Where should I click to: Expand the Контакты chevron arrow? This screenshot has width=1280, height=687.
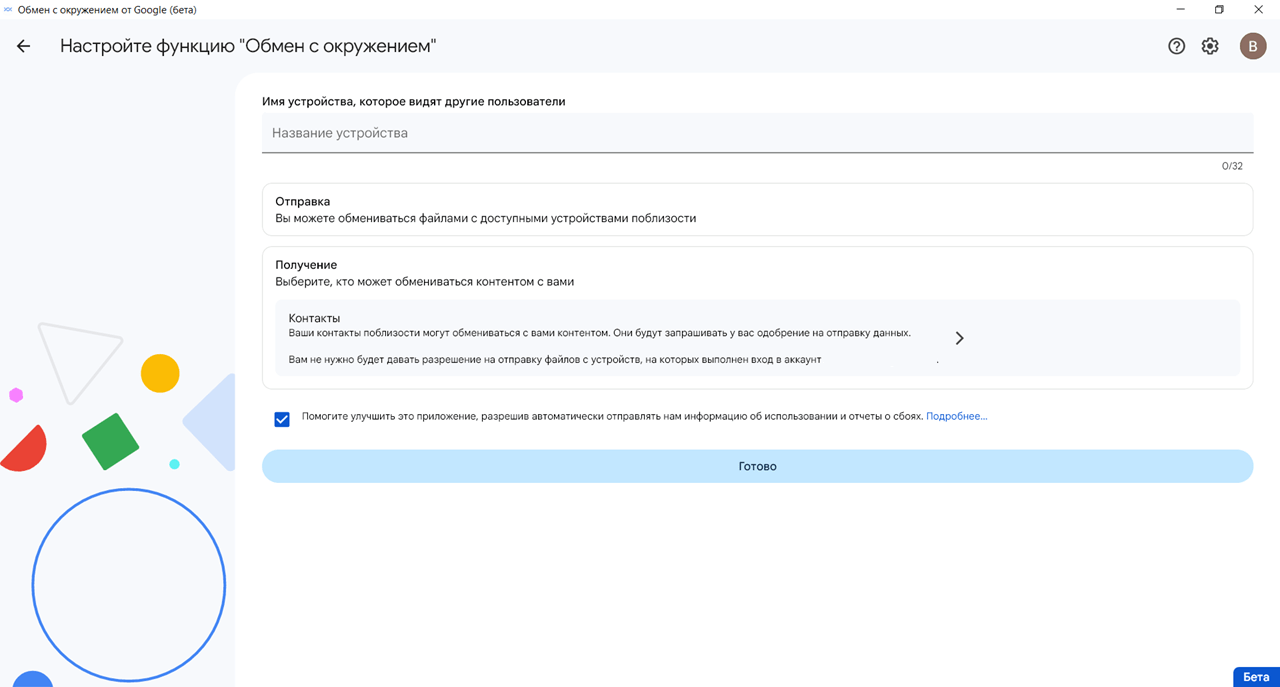coord(959,338)
